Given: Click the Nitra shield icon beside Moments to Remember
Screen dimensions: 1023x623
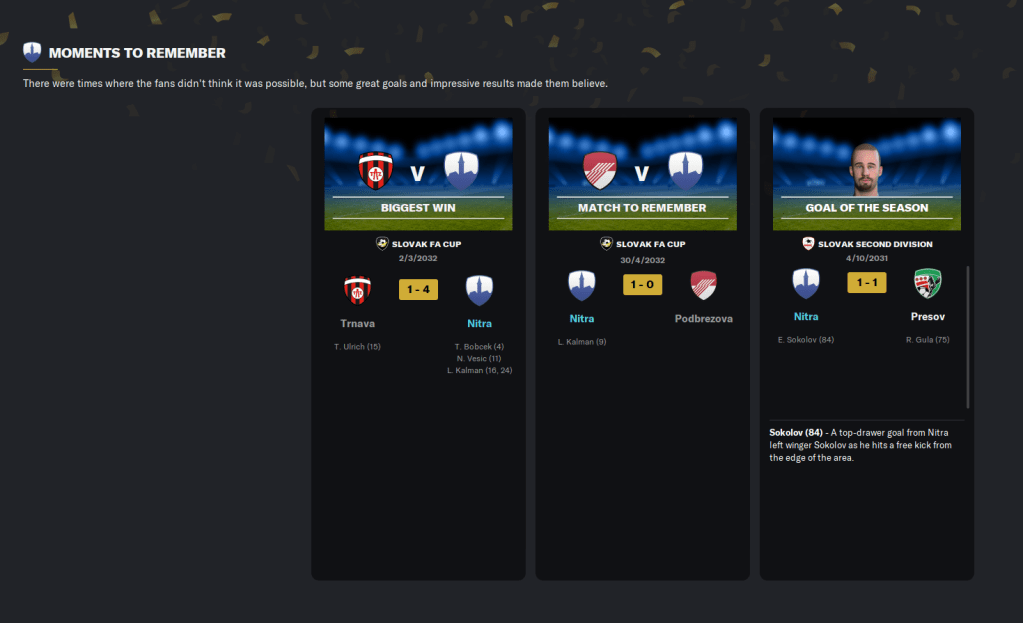Looking at the screenshot, I should [32, 52].
